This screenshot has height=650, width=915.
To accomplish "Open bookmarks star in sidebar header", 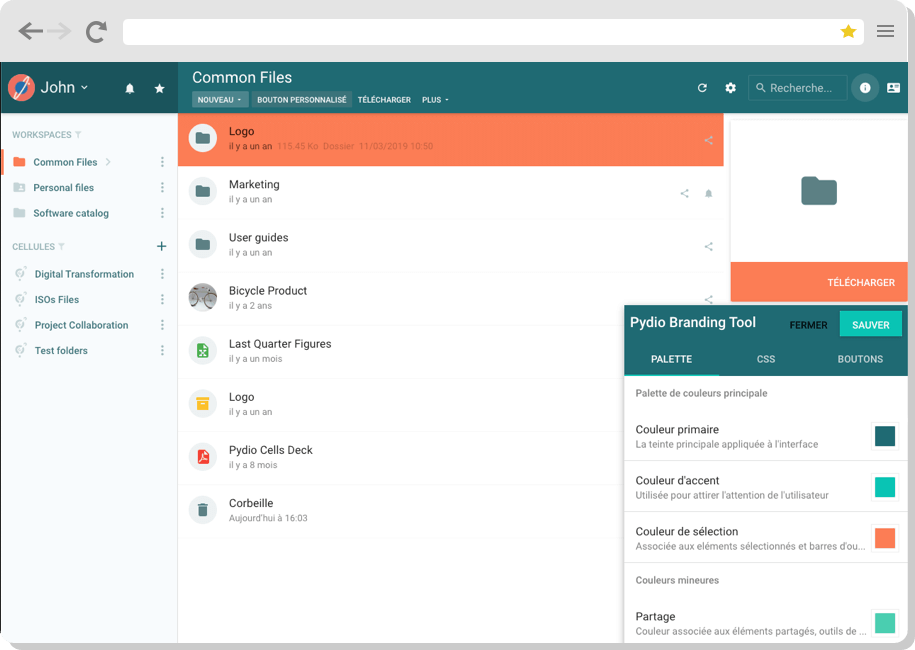I will point(159,88).
